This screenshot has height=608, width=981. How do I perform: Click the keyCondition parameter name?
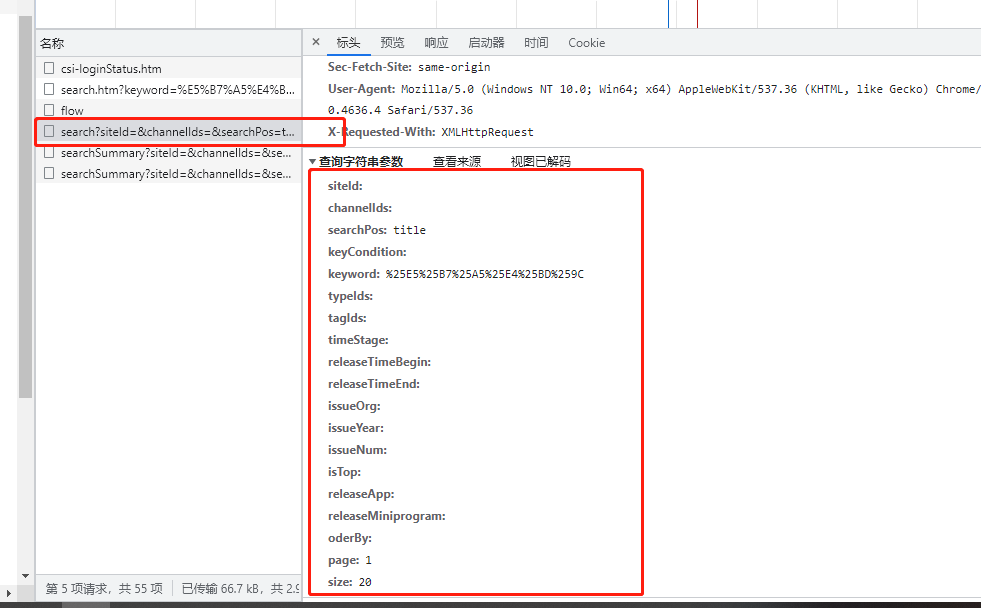click(367, 251)
